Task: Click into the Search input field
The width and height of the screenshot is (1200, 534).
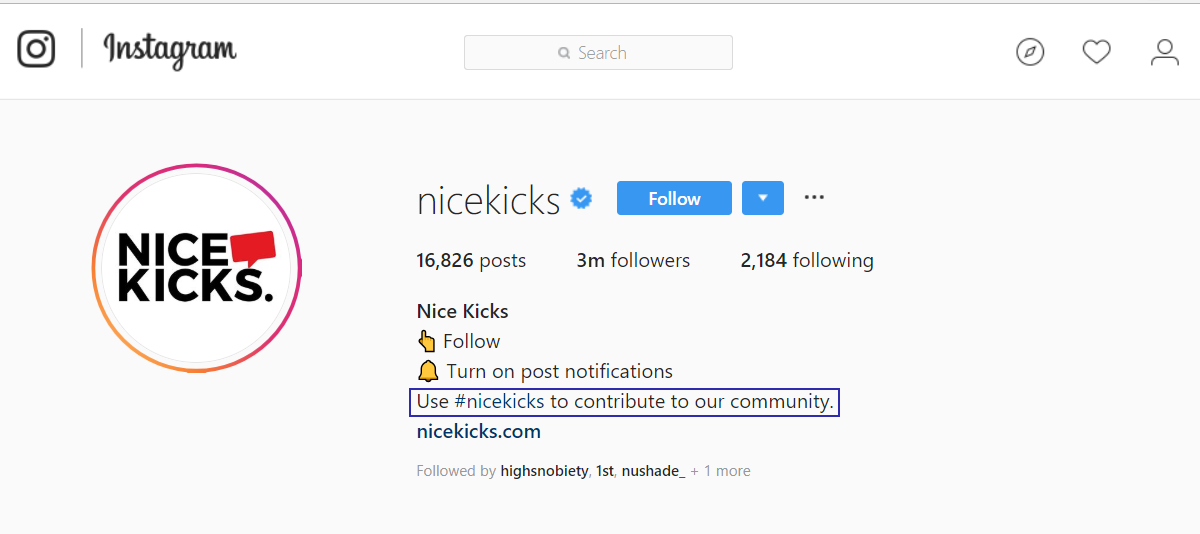Action: [598, 53]
